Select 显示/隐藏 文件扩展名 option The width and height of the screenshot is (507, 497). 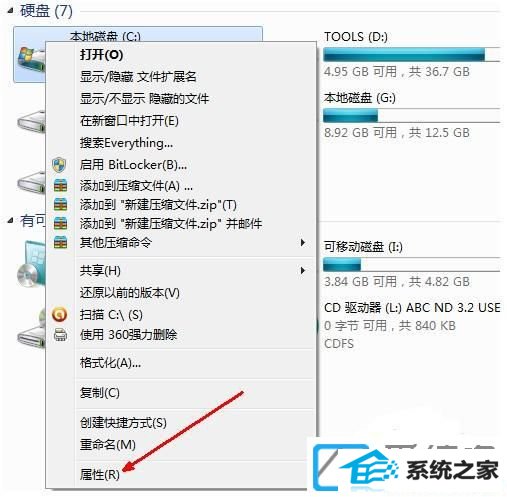pos(138,77)
